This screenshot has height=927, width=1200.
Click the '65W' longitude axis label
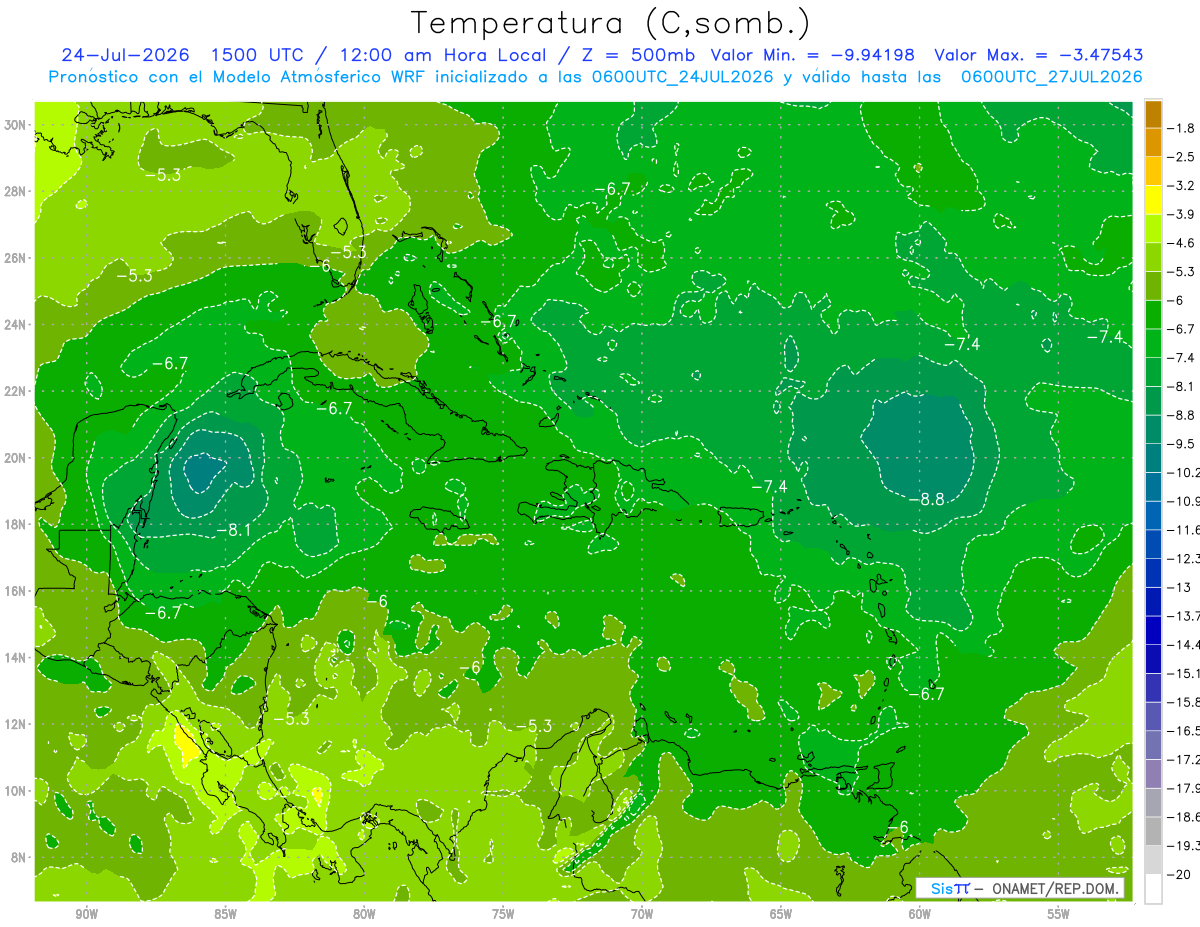tap(781, 913)
